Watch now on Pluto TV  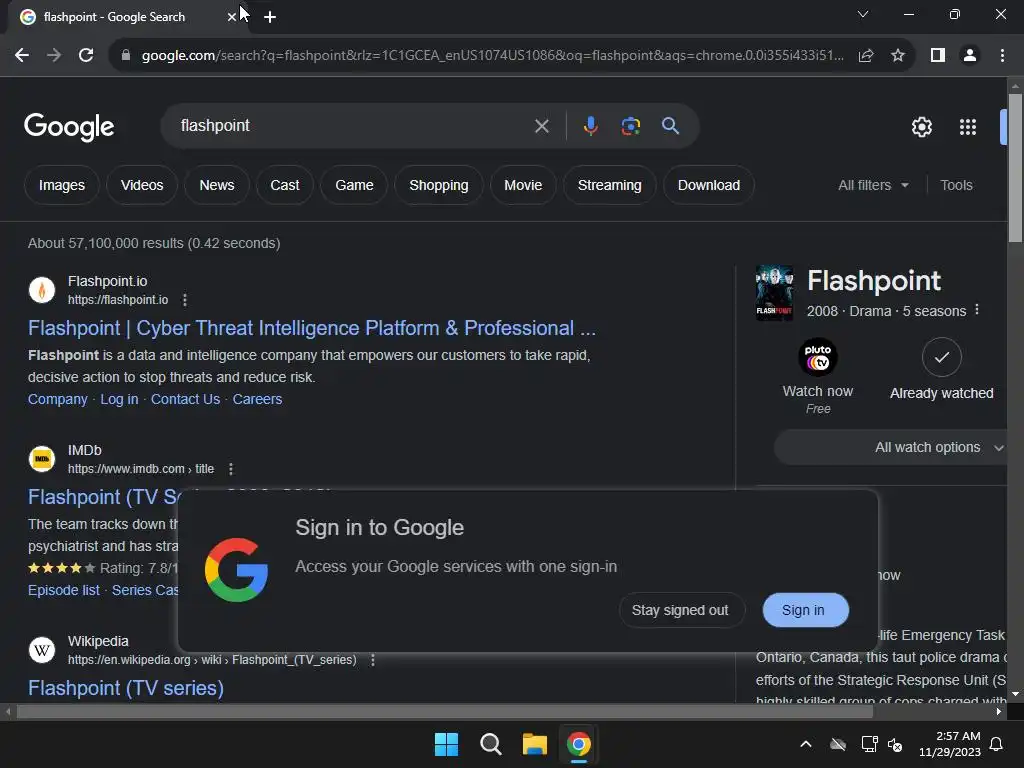(x=818, y=376)
